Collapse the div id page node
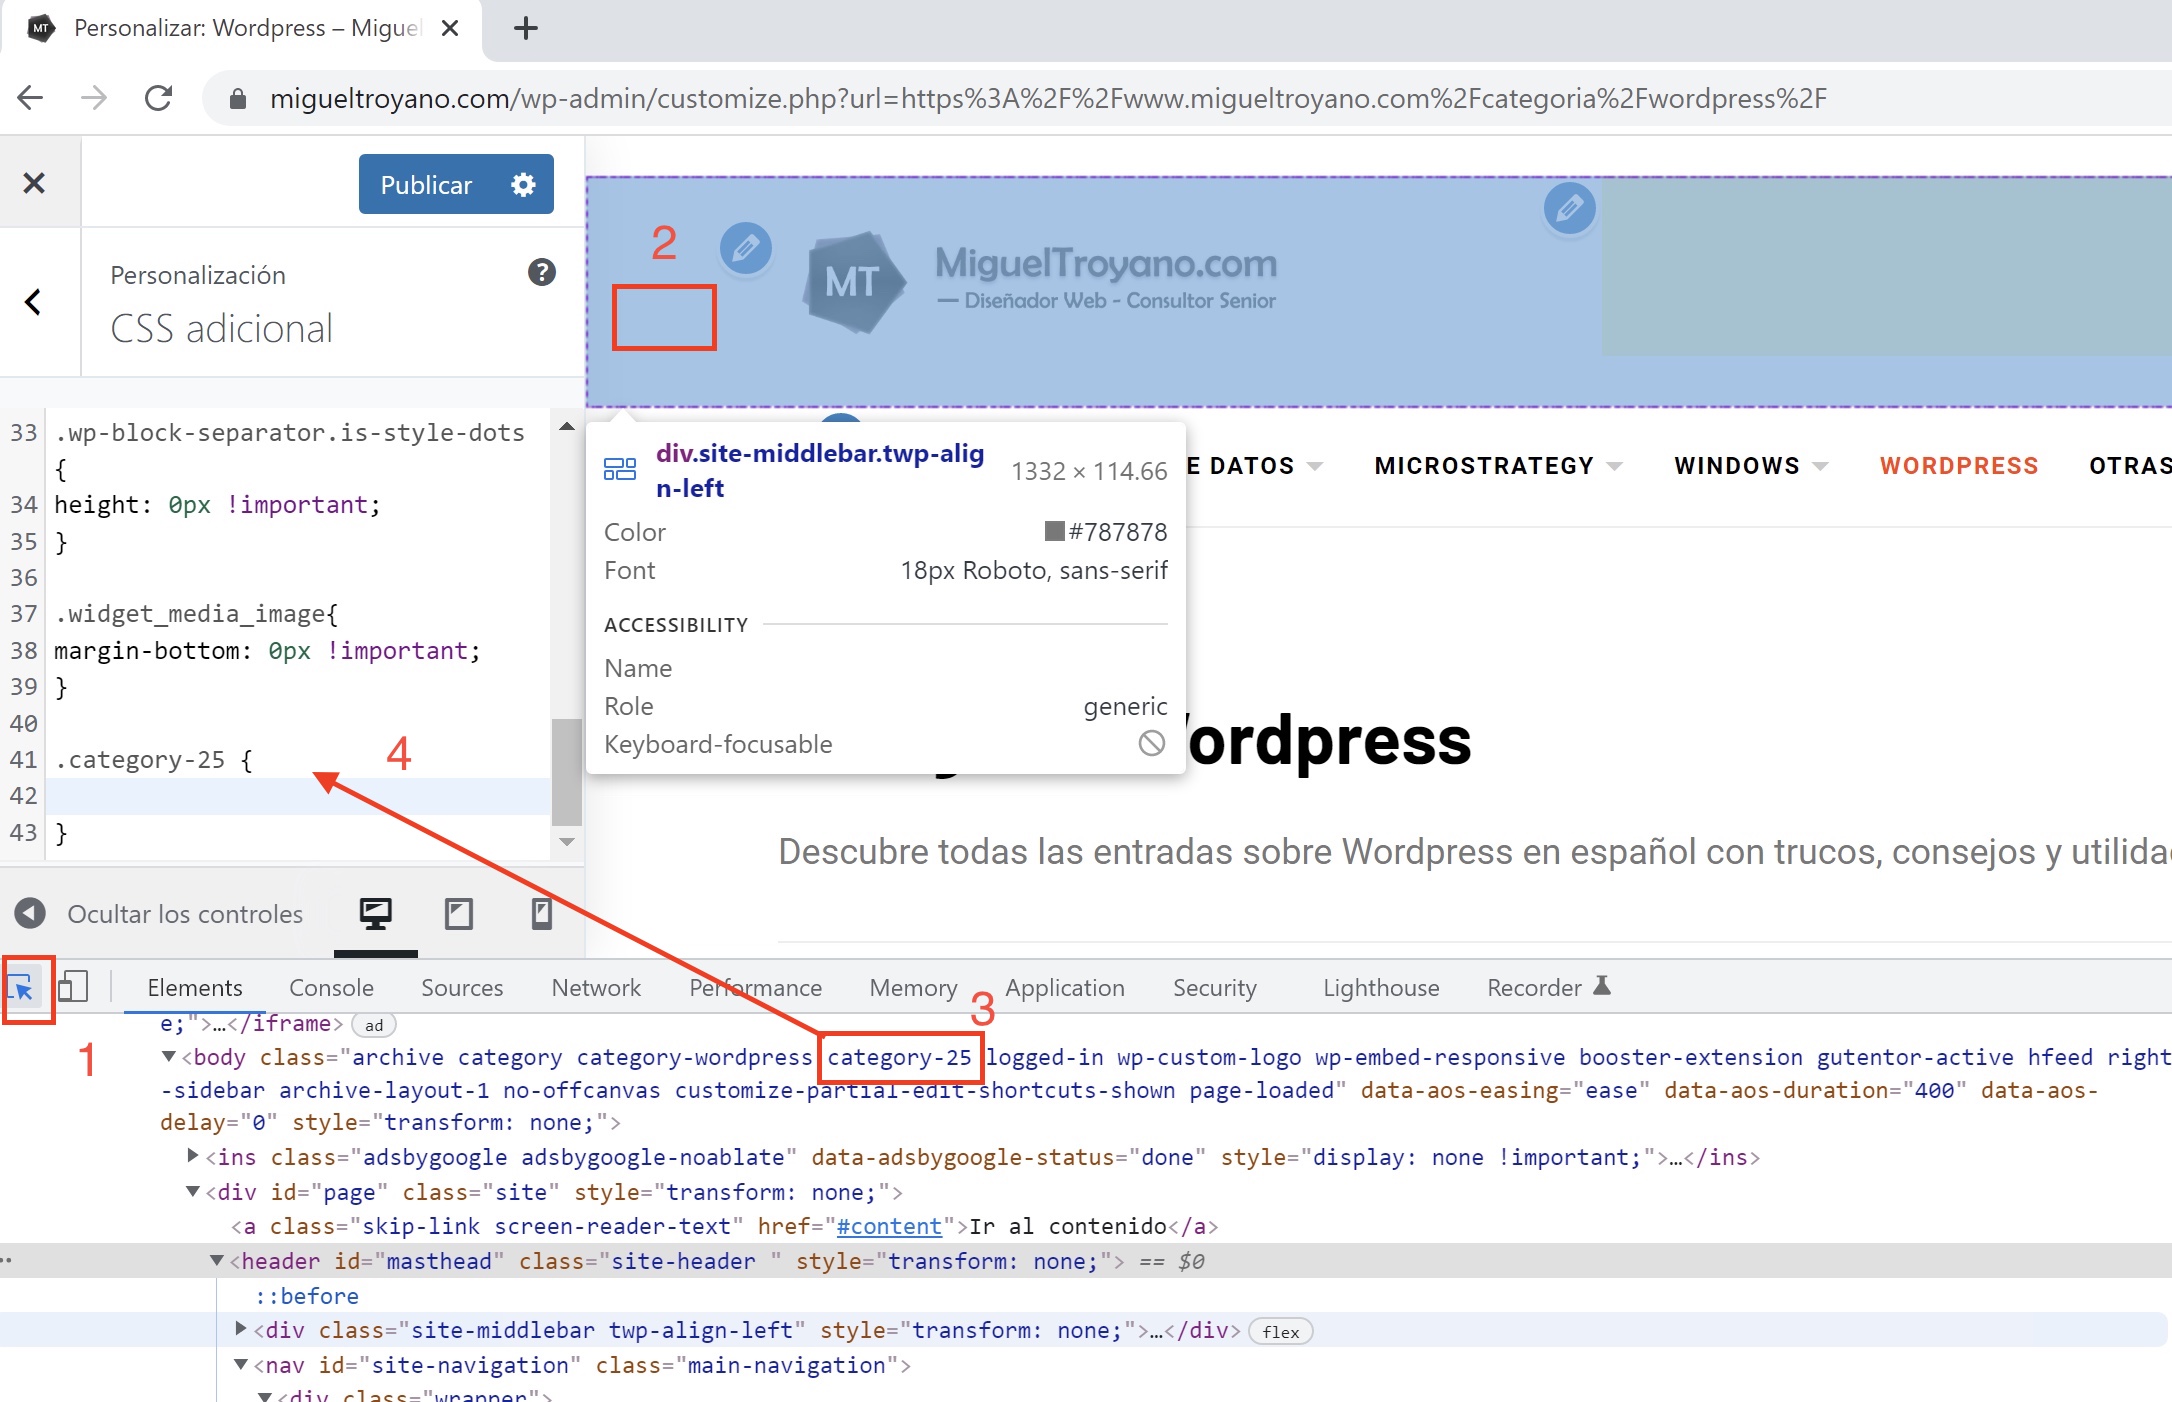2172x1402 pixels. click(193, 1192)
